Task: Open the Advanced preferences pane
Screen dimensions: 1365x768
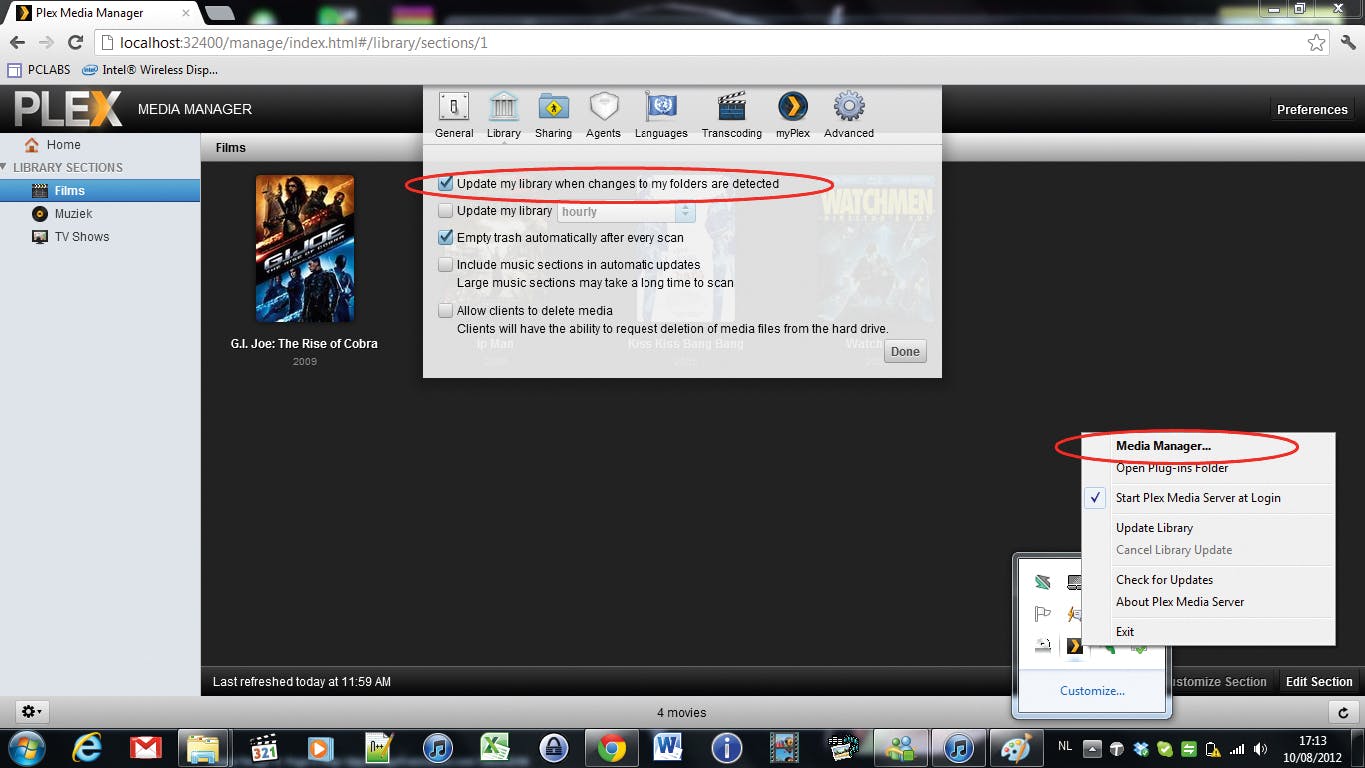Action: [849, 115]
